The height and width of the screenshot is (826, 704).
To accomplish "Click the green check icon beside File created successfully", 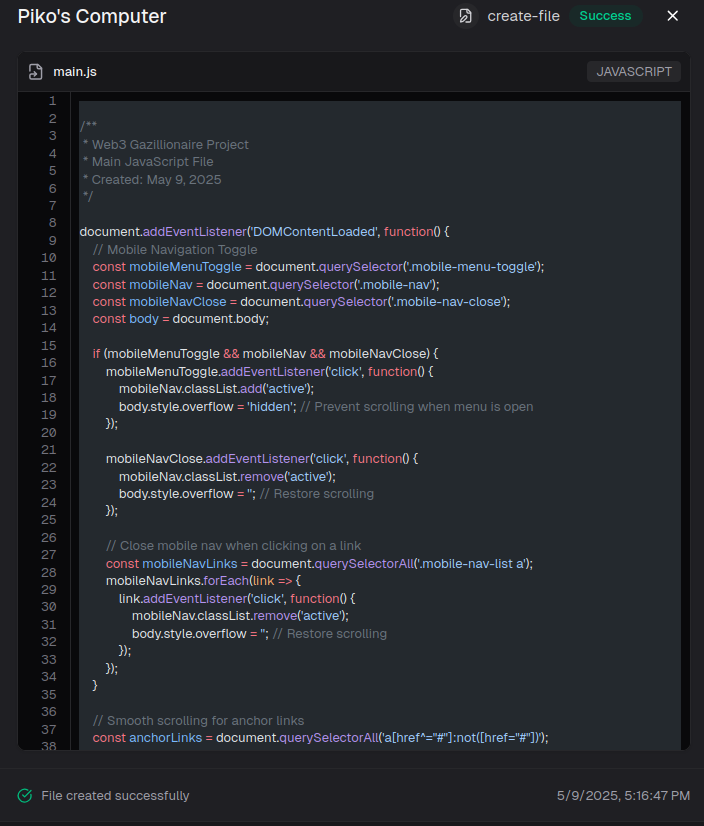I will pyautogui.click(x=25, y=795).
